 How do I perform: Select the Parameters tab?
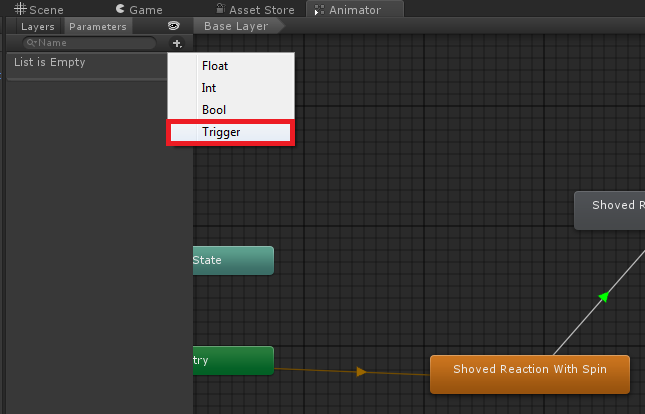pyautogui.click(x=98, y=26)
